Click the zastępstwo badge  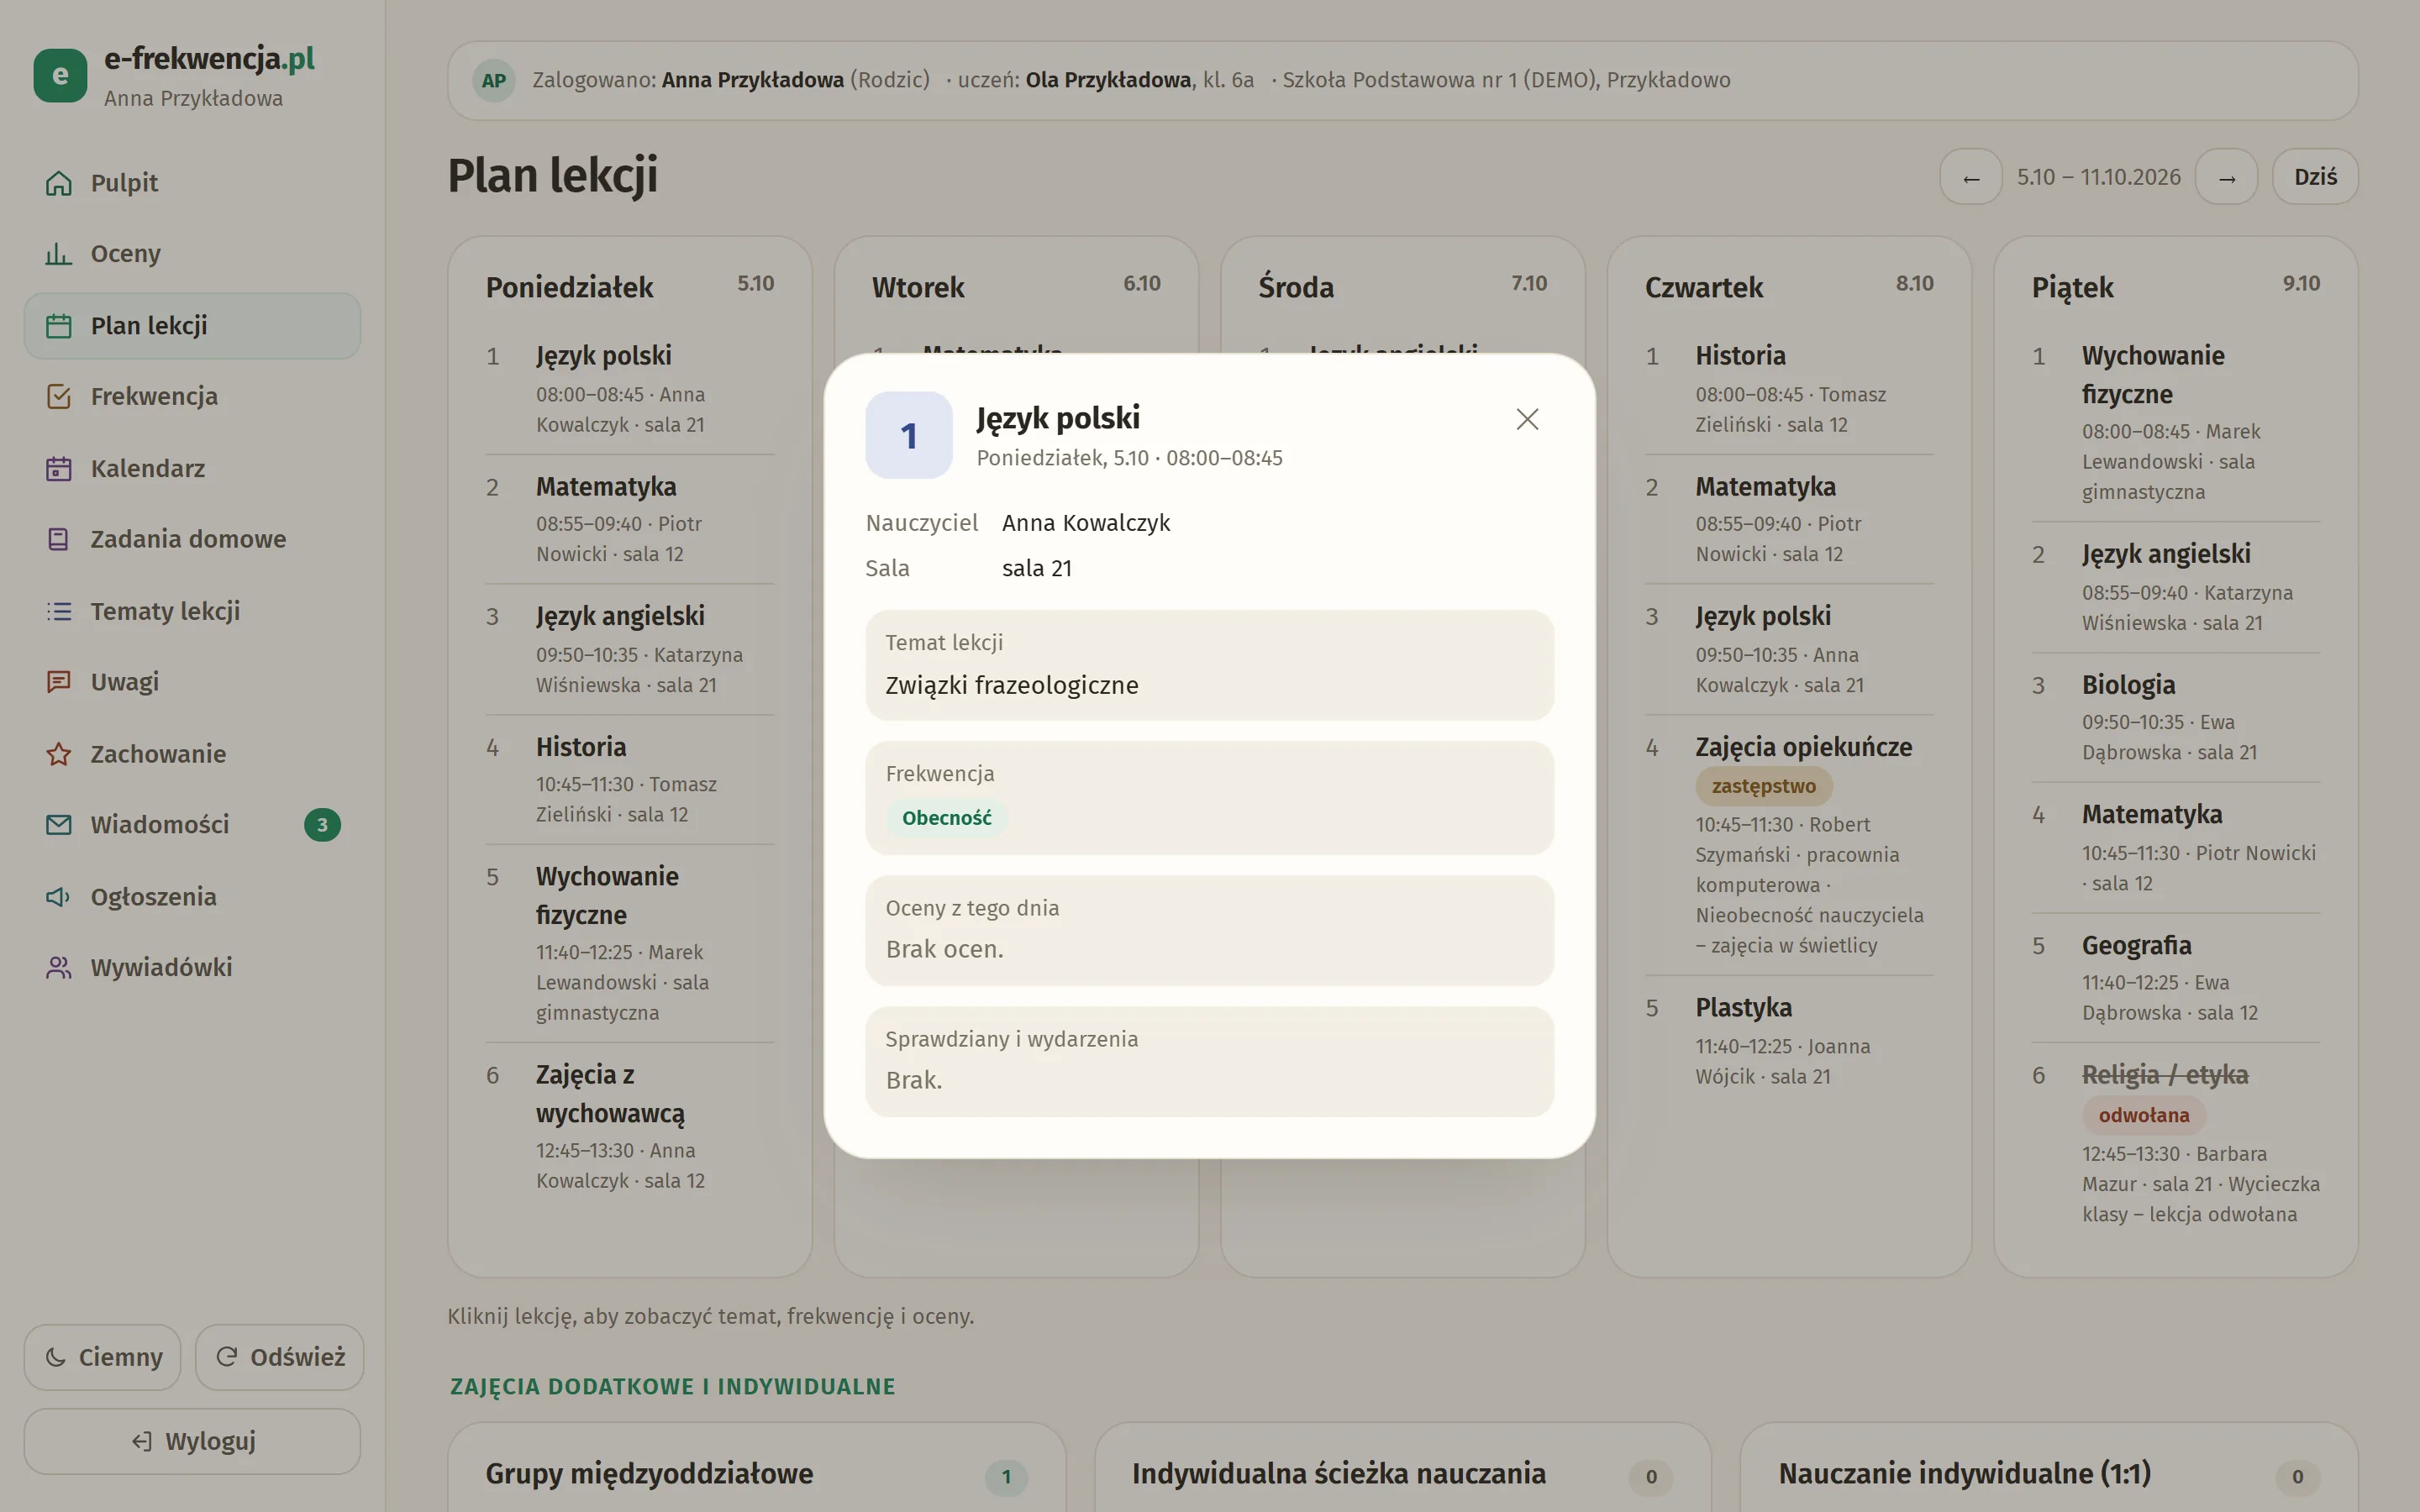point(1763,786)
